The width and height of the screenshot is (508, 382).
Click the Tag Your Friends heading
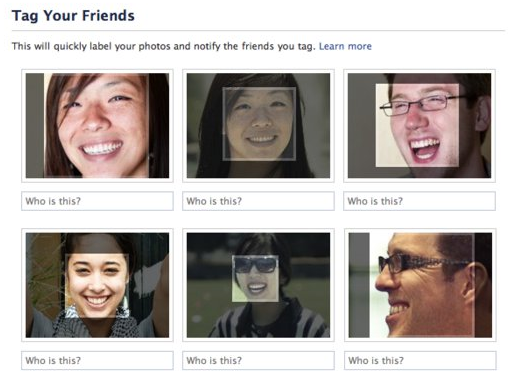pyautogui.click(x=73, y=16)
